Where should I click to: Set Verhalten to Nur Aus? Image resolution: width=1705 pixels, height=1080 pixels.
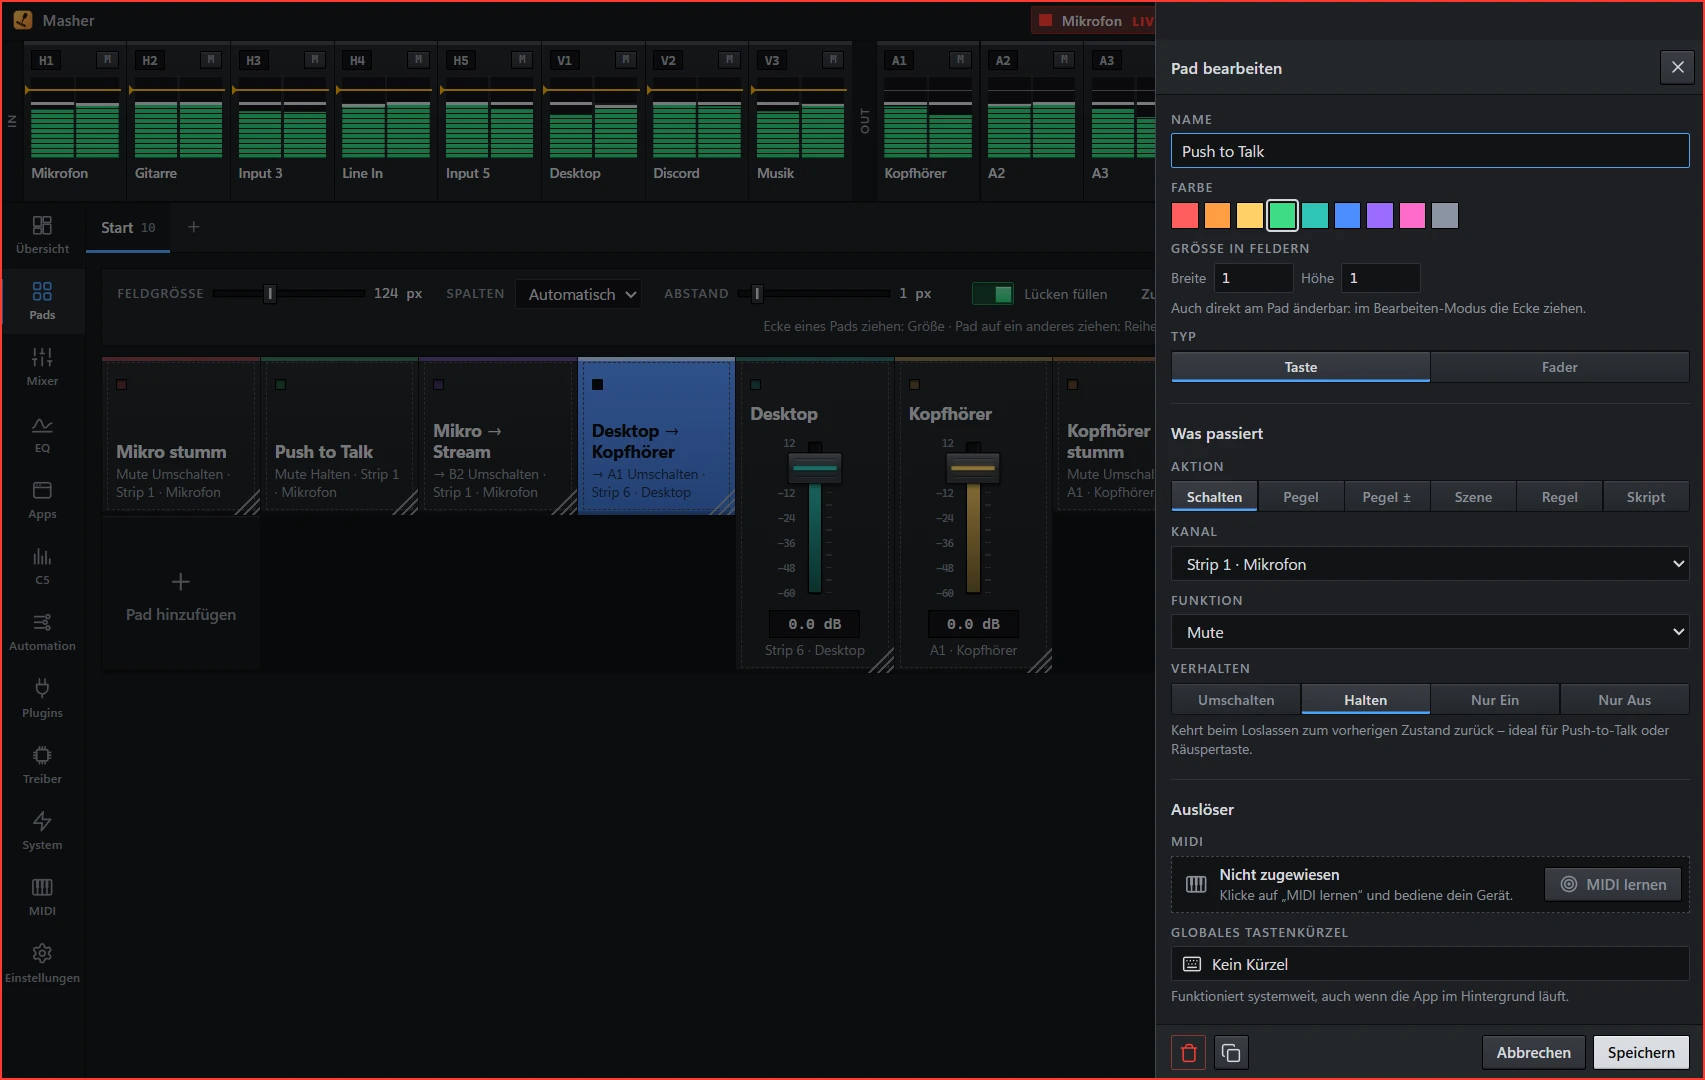coord(1624,699)
